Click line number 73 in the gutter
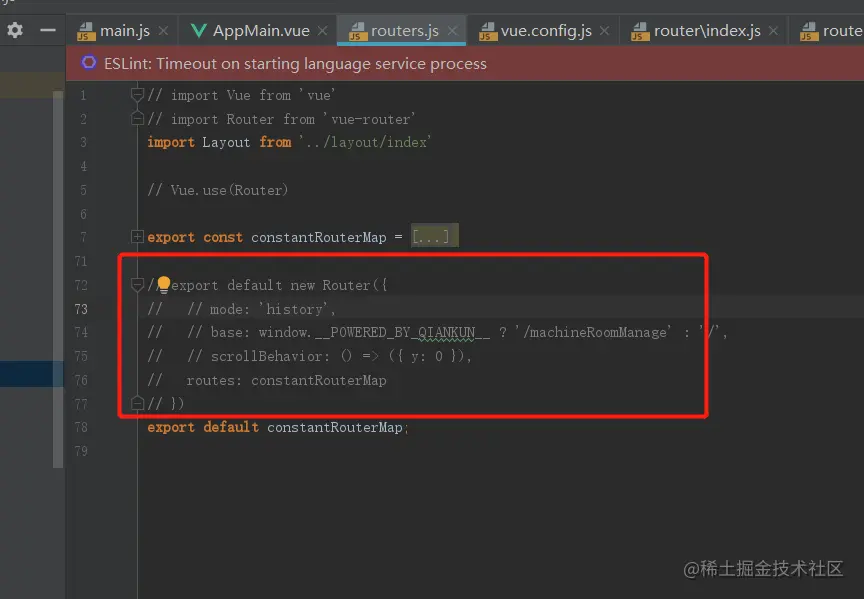The height and width of the screenshot is (599, 864). pos(81,309)
